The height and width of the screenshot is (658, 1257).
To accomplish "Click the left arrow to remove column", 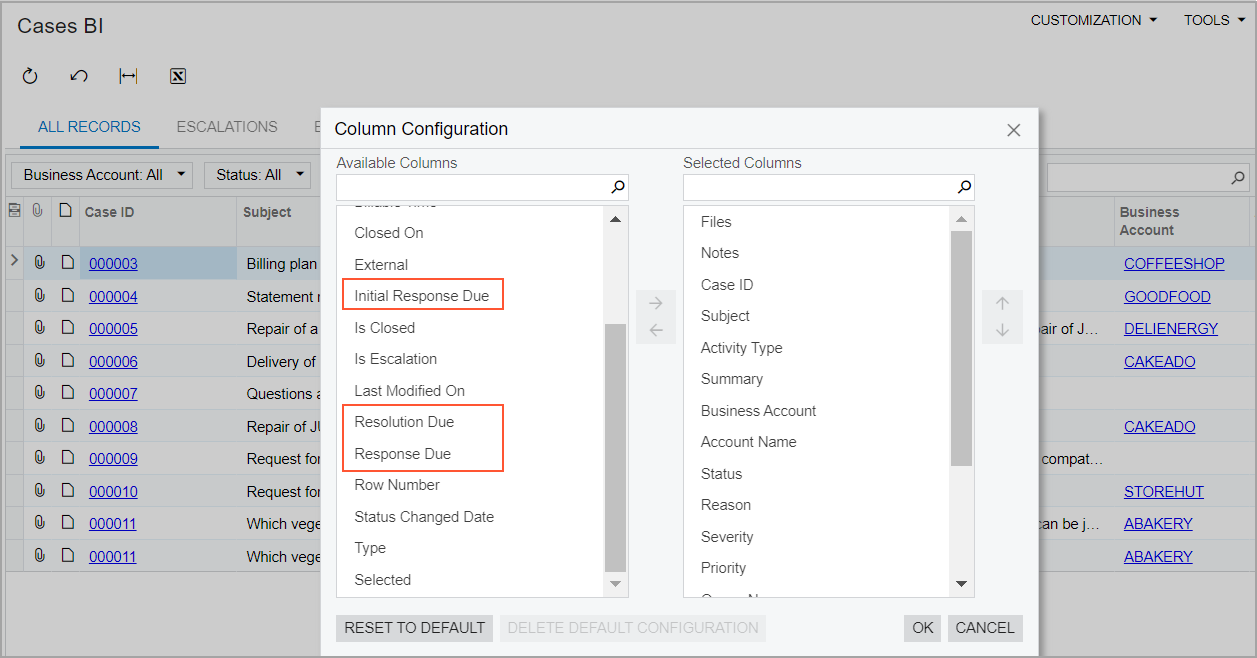I will (x=655, y=331).
